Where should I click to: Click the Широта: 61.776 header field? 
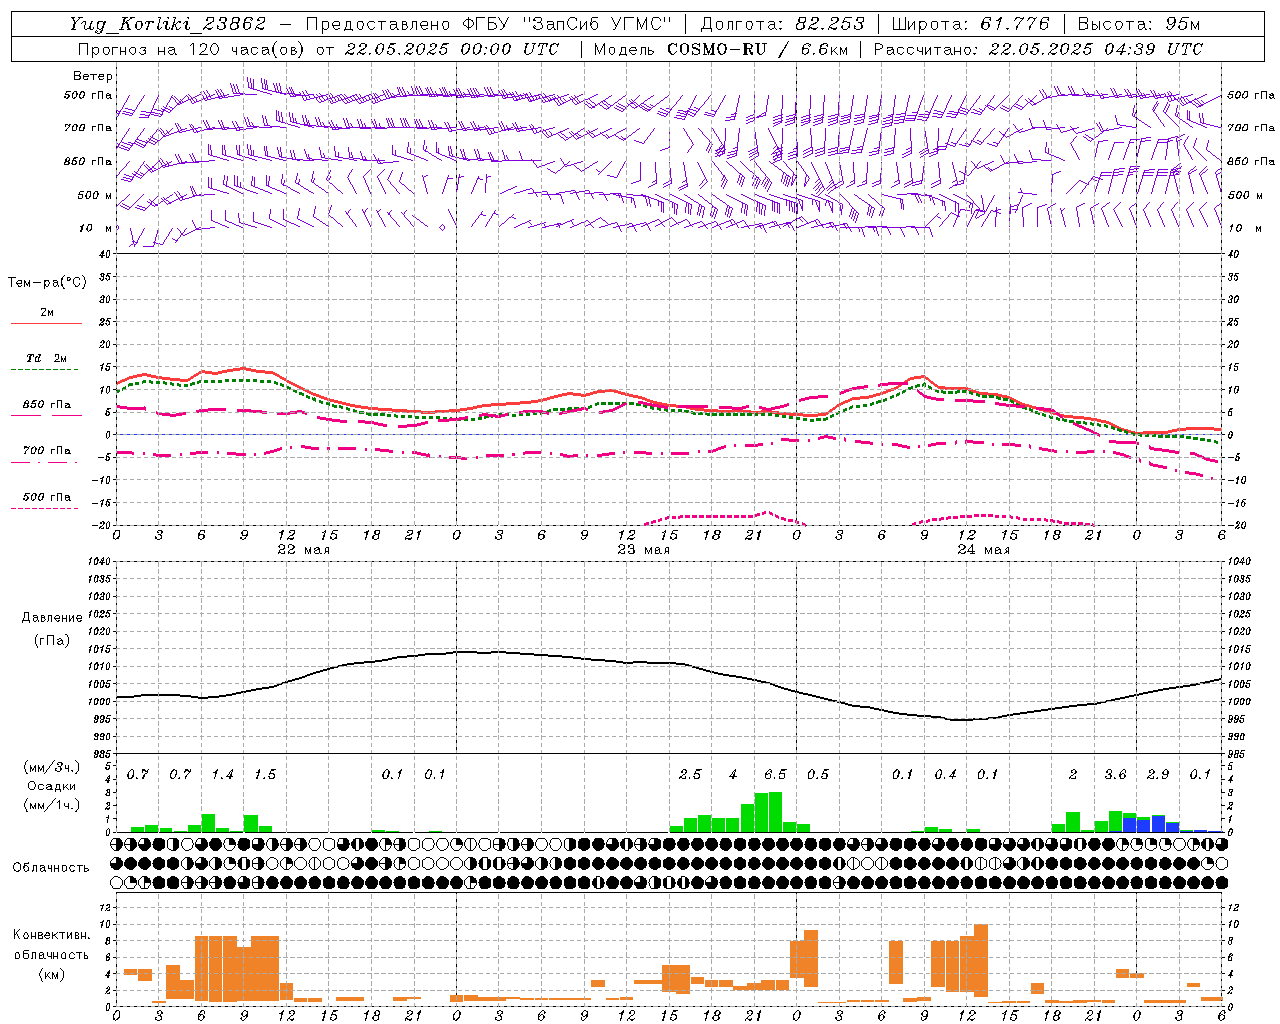pos(969,24)
